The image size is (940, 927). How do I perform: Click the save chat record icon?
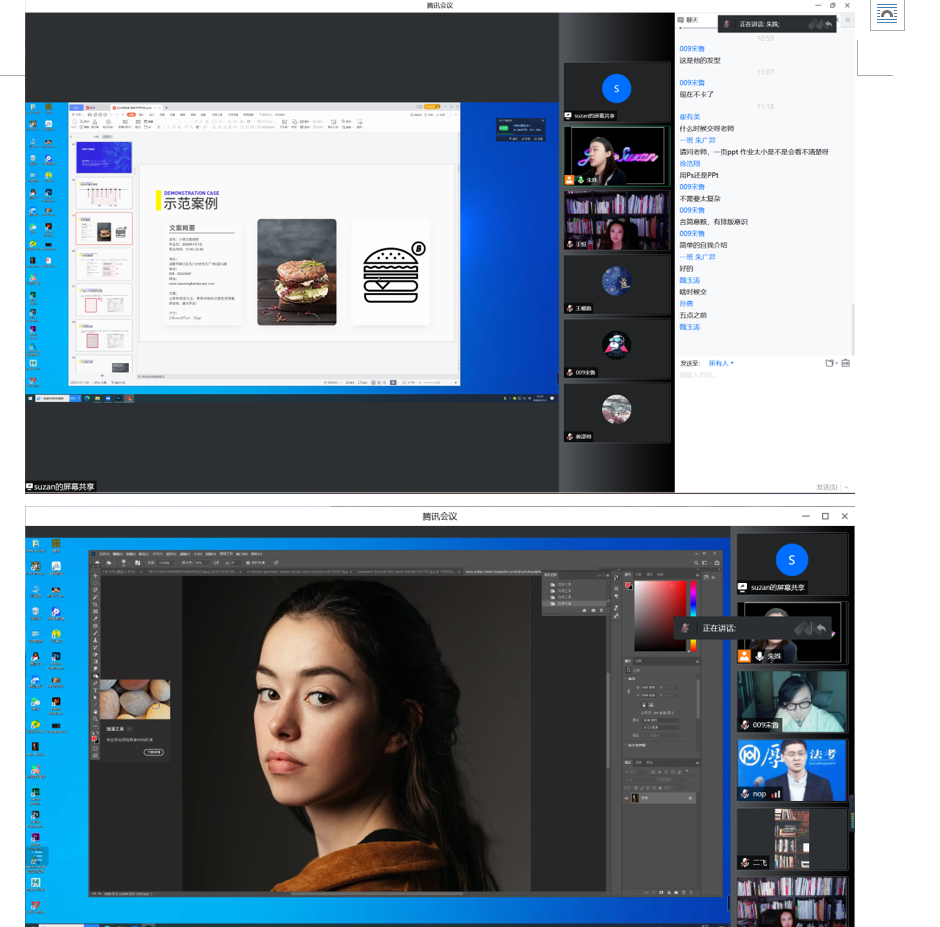[x=846, y=363]
